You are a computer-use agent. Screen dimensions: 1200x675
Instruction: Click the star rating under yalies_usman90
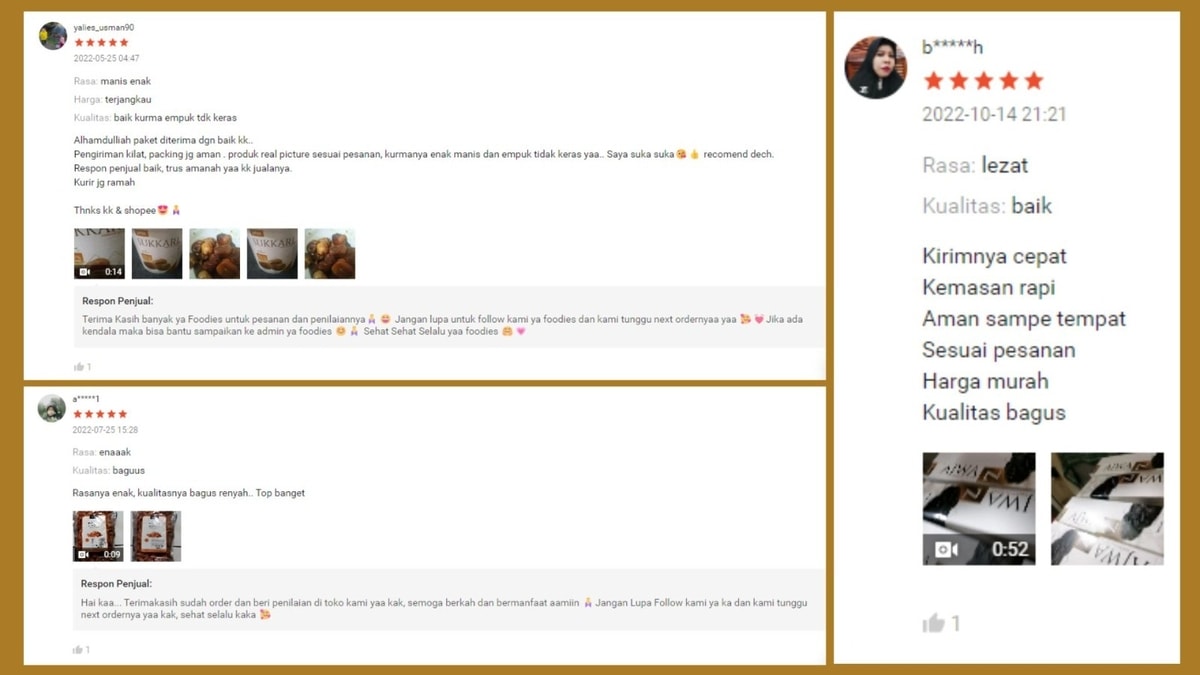pyautogui.click(x=101, y=43)
